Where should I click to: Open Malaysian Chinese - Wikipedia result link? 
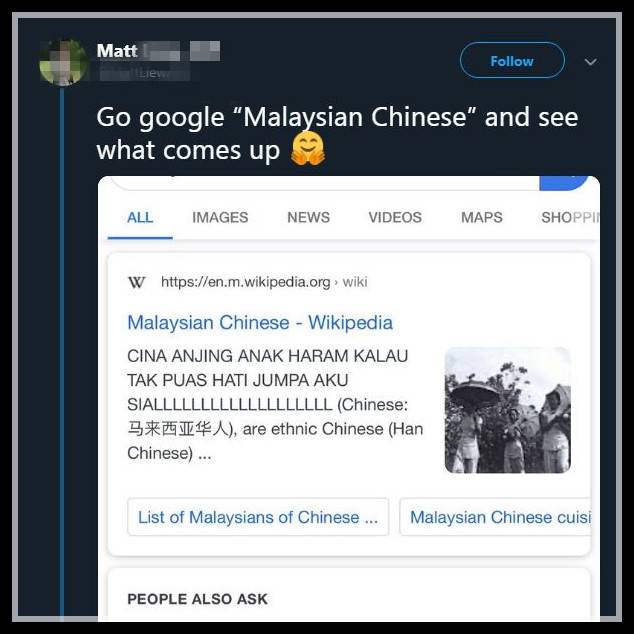pos(260,323)
